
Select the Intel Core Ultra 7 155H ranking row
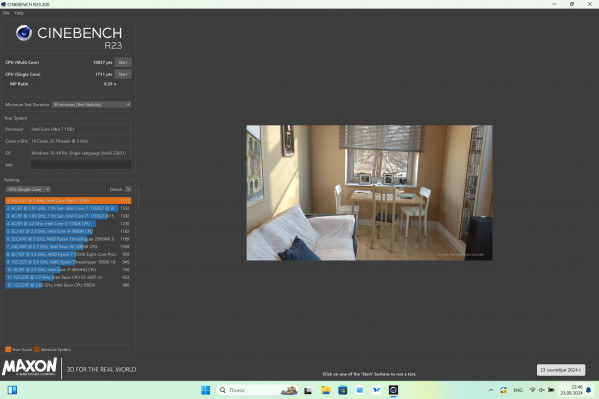tap(68, 200)
